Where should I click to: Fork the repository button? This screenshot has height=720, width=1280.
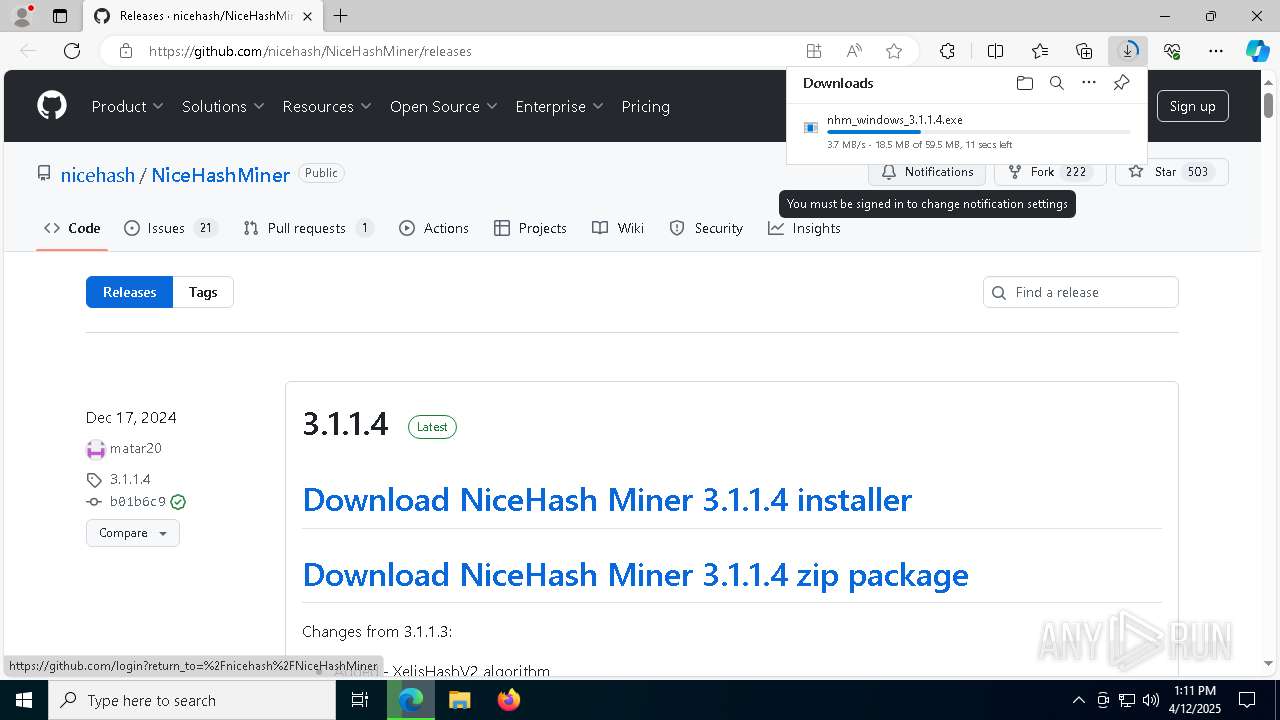[x=1050, y=172]
